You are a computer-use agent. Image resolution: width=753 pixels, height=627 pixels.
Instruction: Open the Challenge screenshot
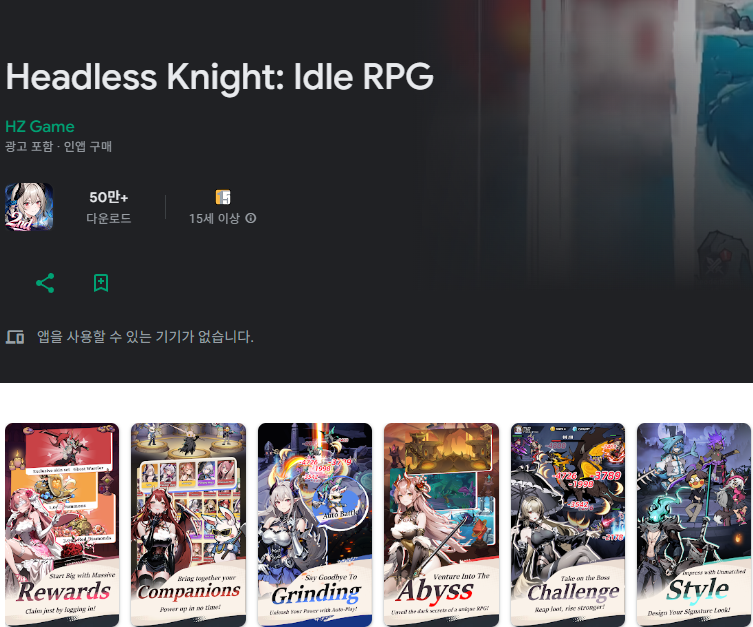pyautogui.click(x=568, y=524)
